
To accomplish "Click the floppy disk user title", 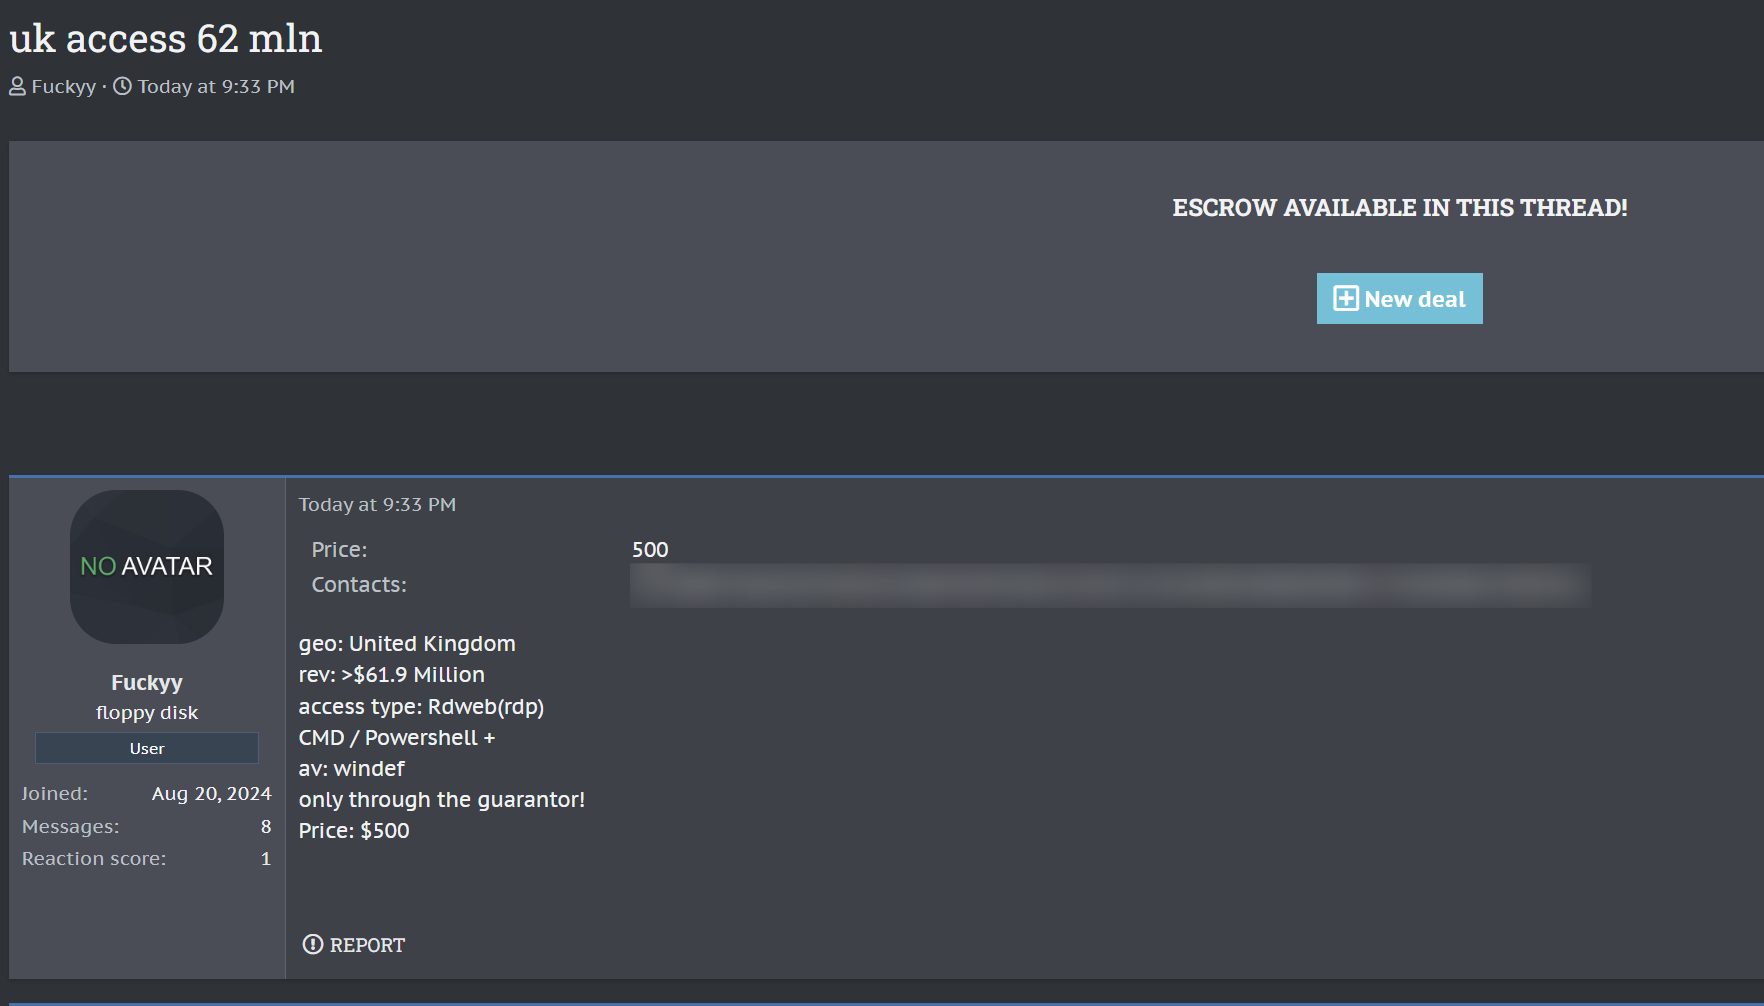I will 147,713.
